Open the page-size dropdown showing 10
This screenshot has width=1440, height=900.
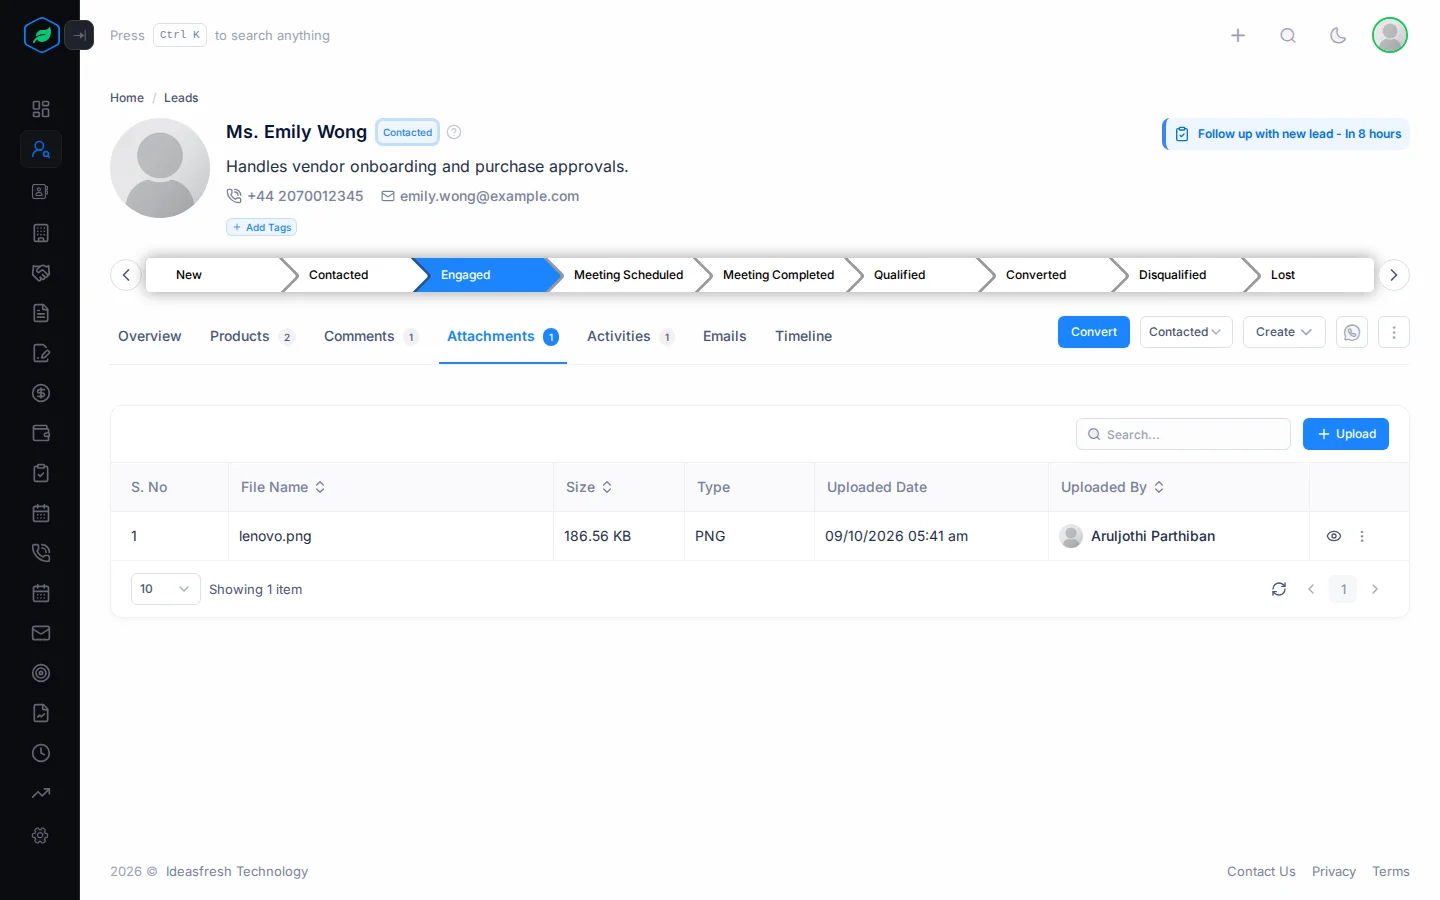[x=166, y=589]
